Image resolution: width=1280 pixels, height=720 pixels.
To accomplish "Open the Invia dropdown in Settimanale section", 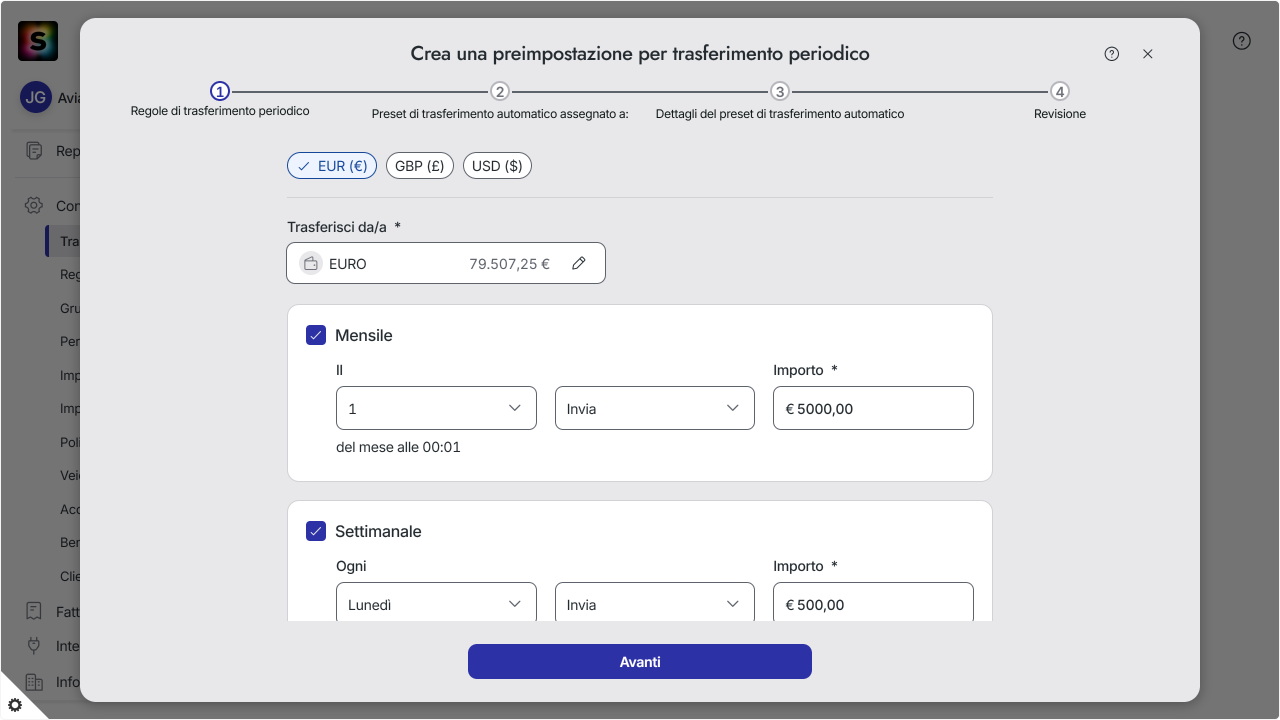I will (x=655, y=603).
